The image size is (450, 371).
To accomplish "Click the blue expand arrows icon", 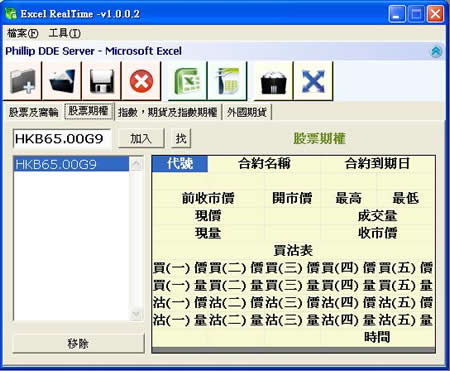I will [313, 81].
